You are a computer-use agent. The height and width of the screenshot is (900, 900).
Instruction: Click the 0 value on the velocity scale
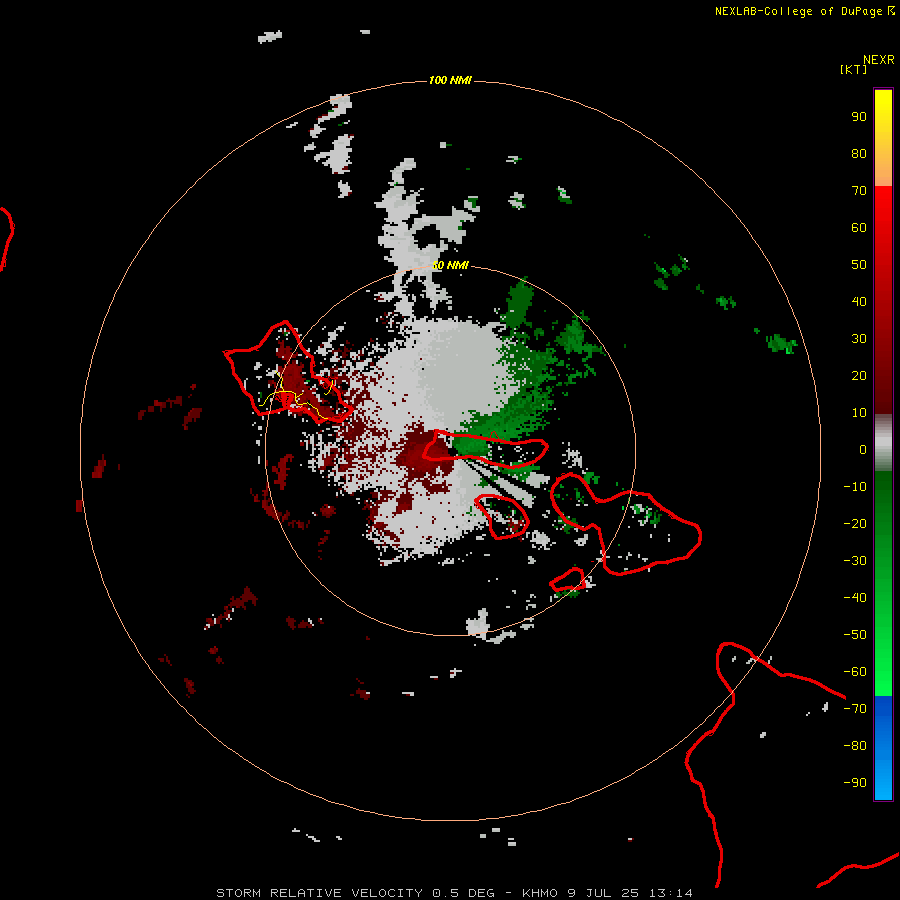863,450
